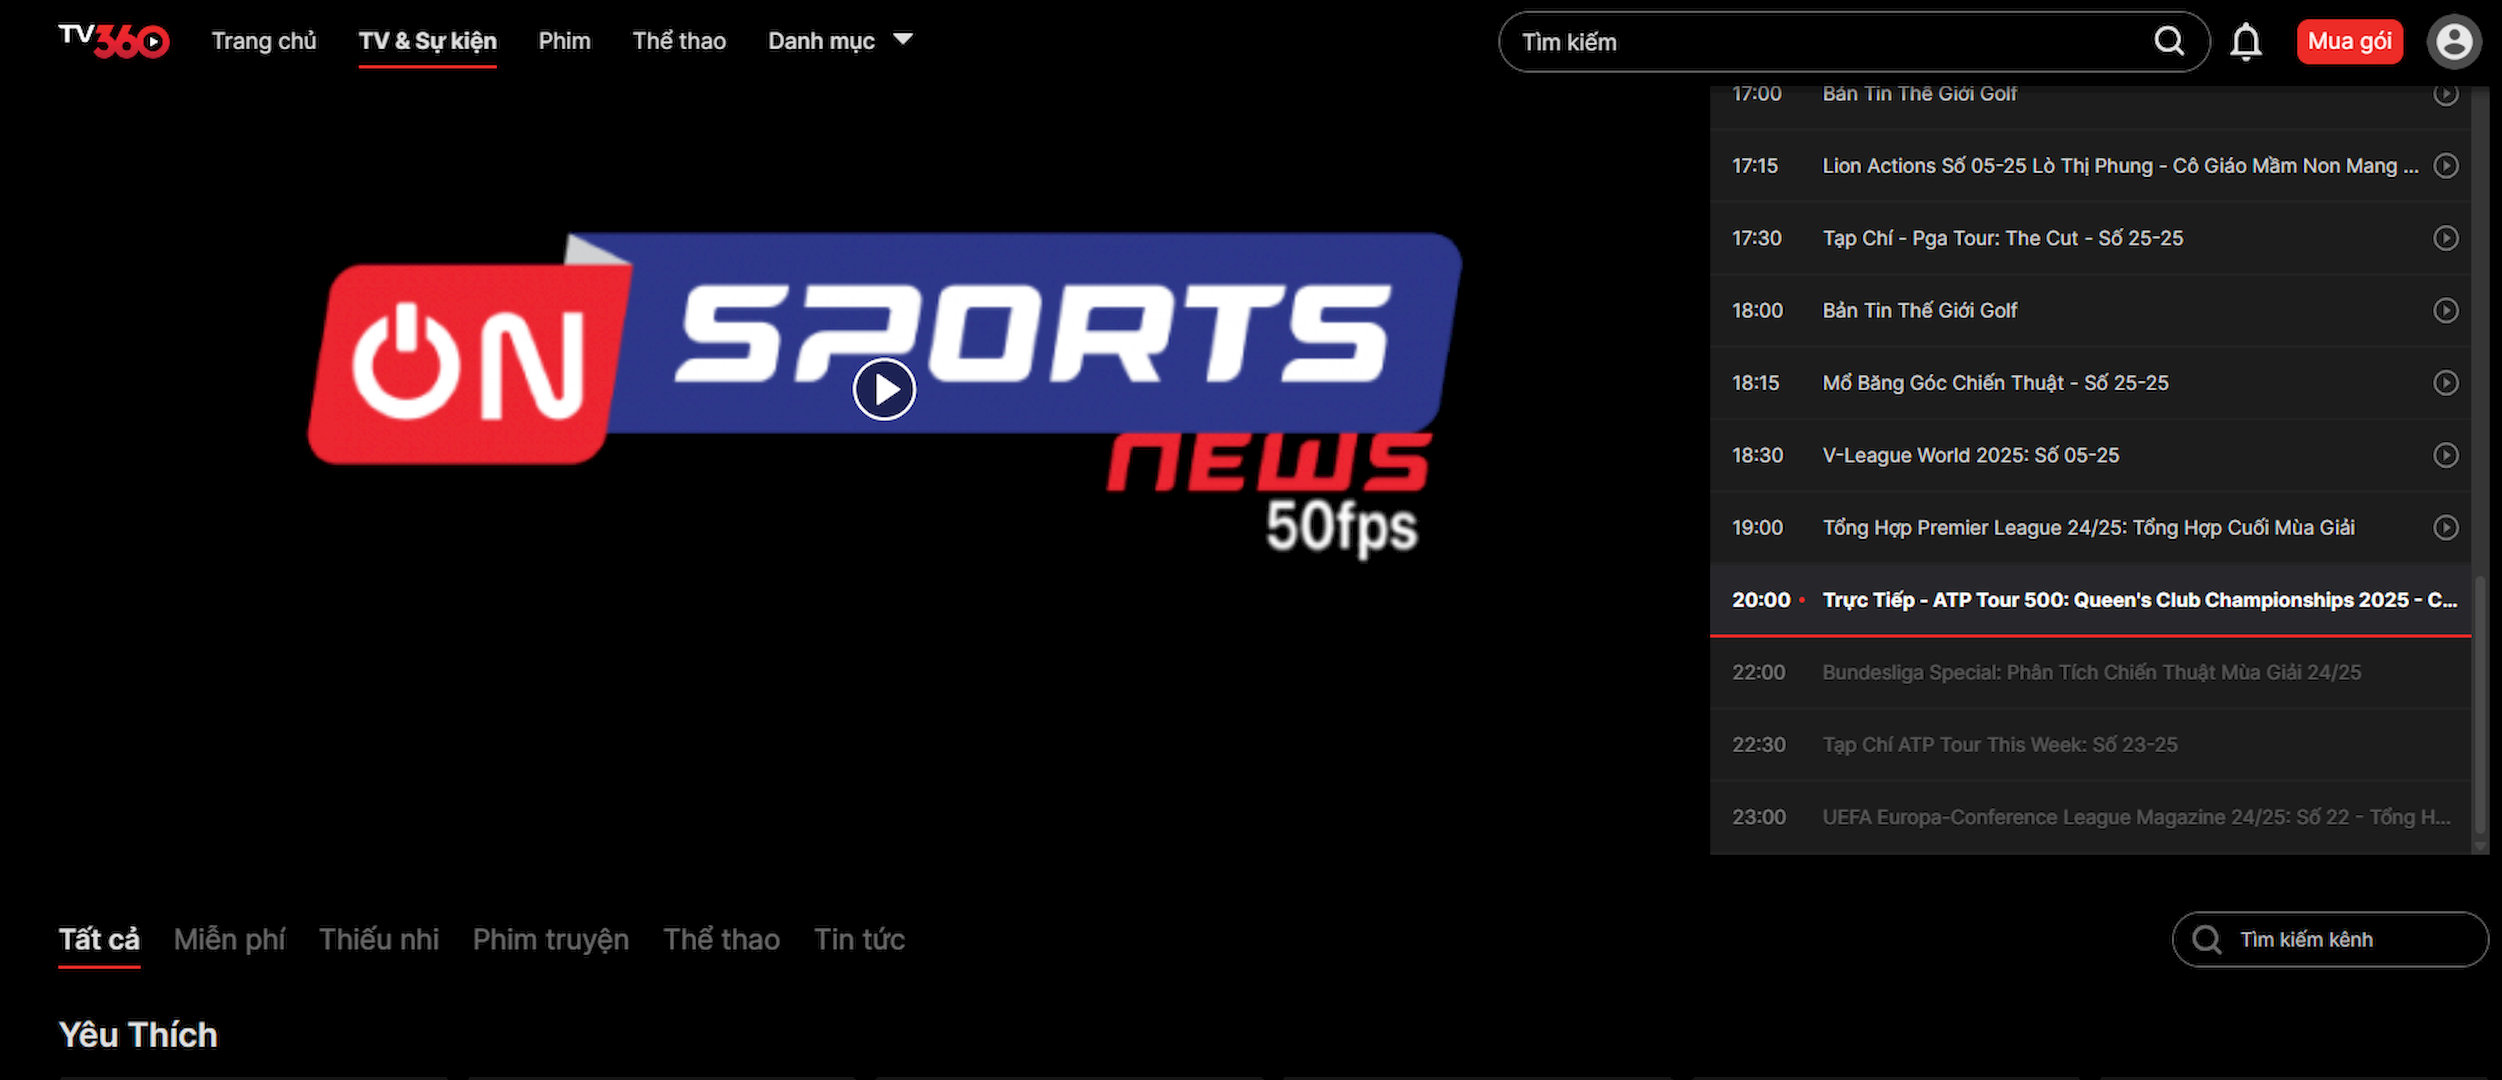Open 19:00 Tổng Hợp Premier League program title

click(2088, 527)
